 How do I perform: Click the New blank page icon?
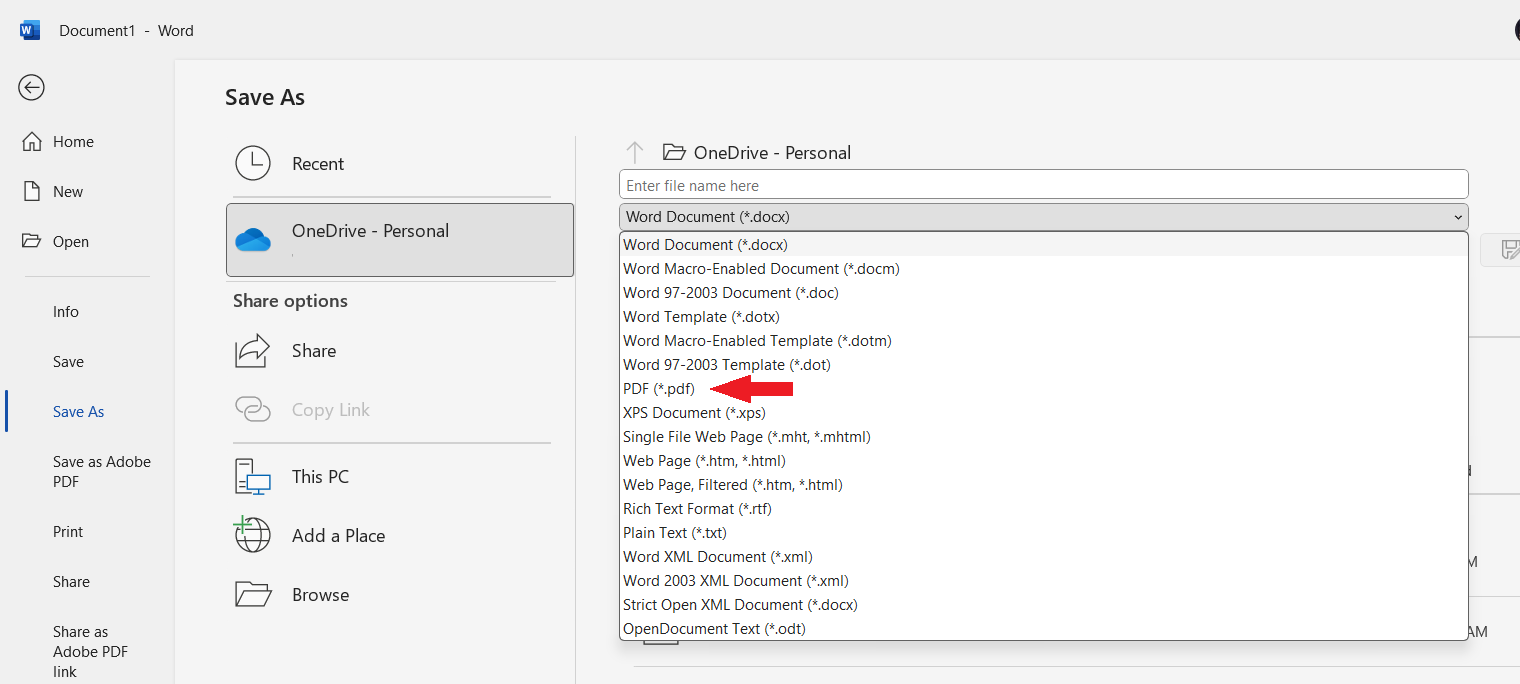click(32, 192)
